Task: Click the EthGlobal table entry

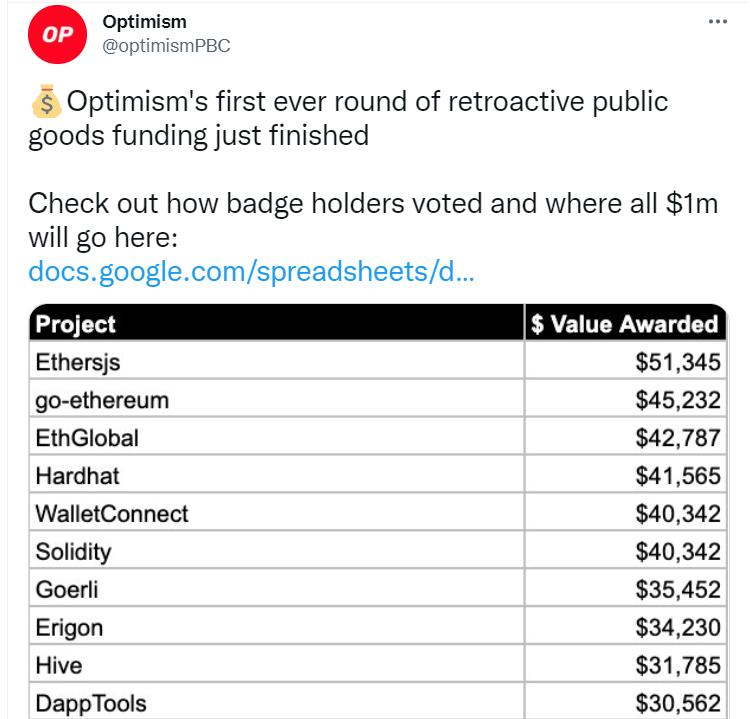Action: pyautogui.click(x=87, y=438)
